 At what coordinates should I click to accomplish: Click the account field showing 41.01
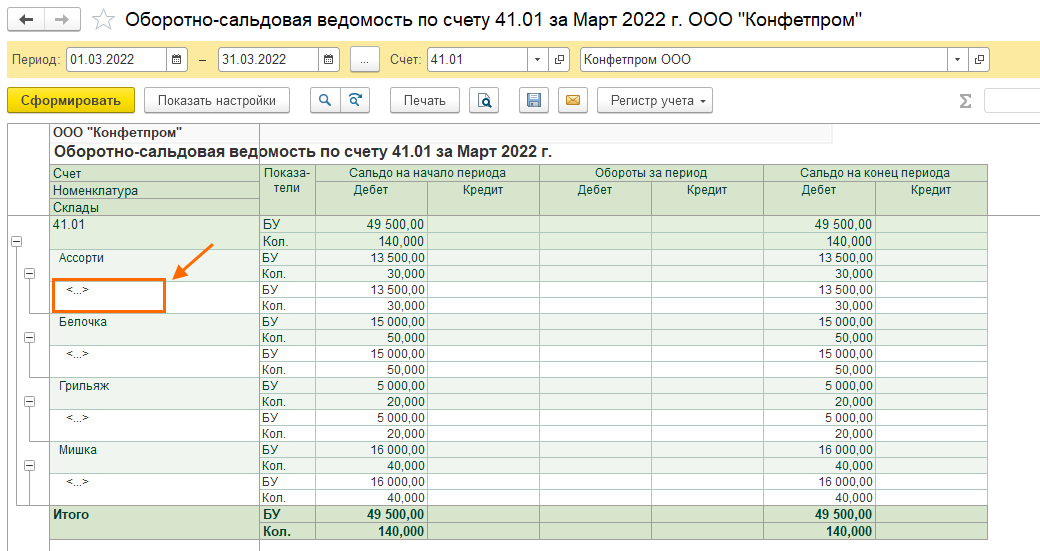478,60
